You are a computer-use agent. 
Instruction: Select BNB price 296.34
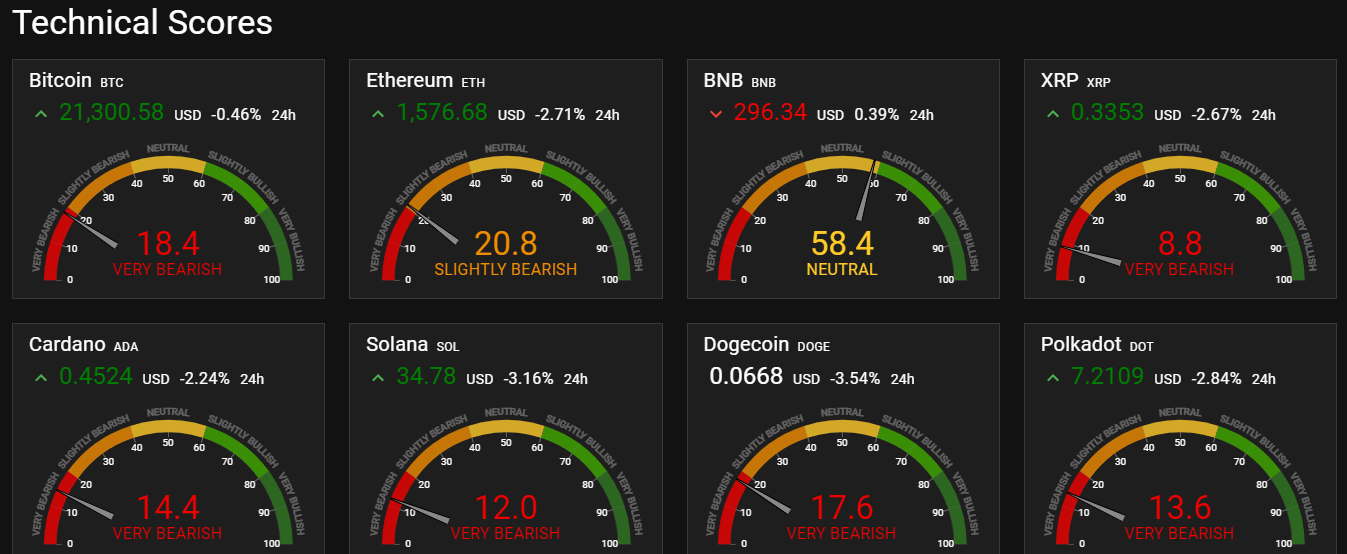(x=770, y=113)
